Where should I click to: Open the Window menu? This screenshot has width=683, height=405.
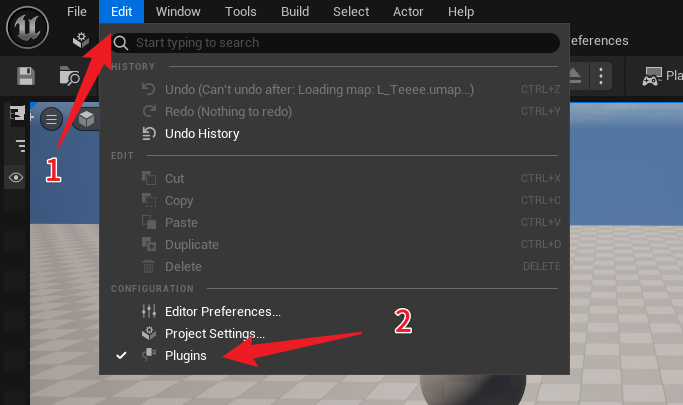tap(178, 11)
